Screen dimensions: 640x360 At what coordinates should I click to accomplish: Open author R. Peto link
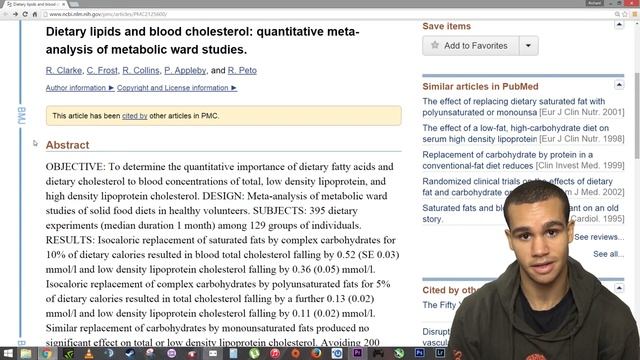[x=242, y=70]
